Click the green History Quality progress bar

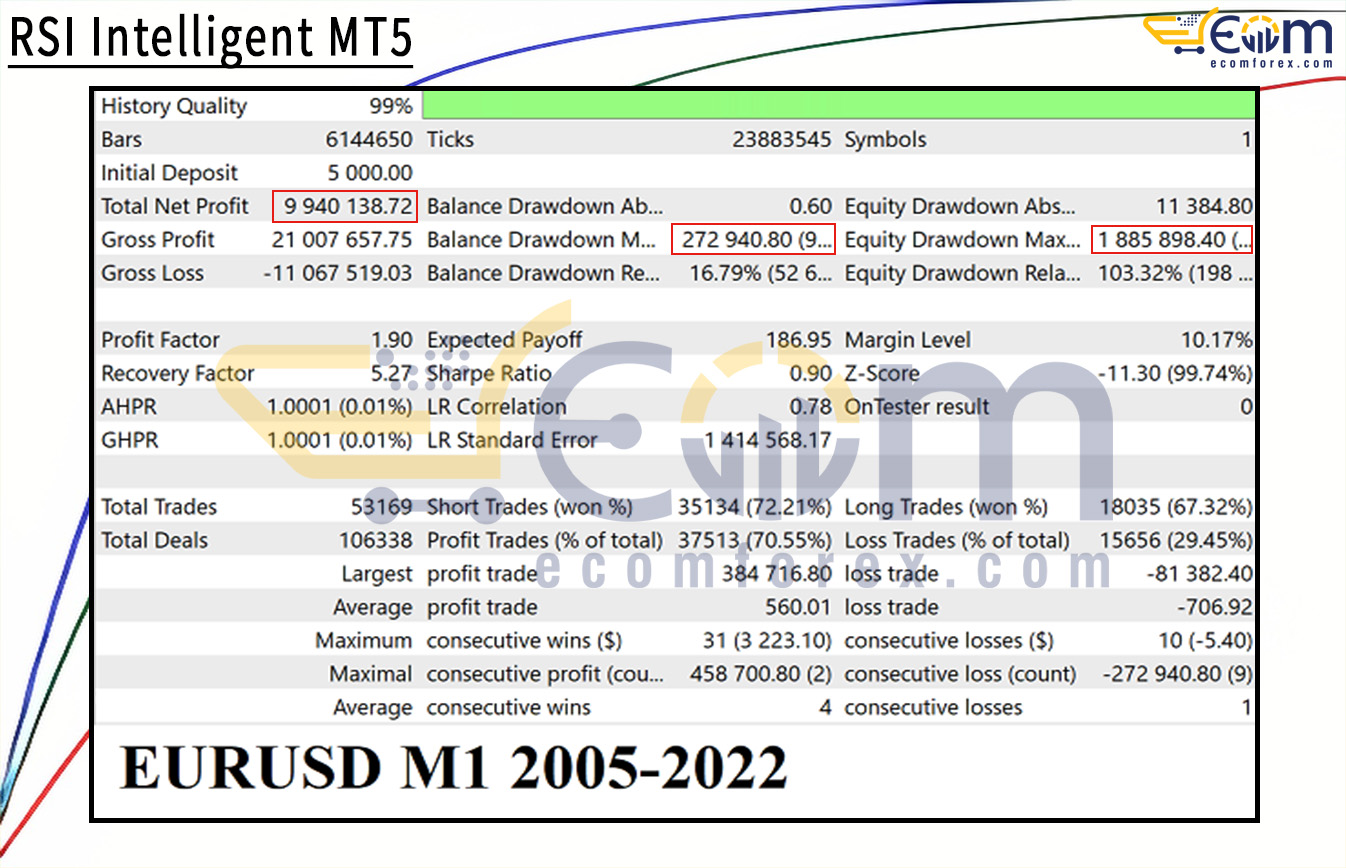(x=838, y=106)
